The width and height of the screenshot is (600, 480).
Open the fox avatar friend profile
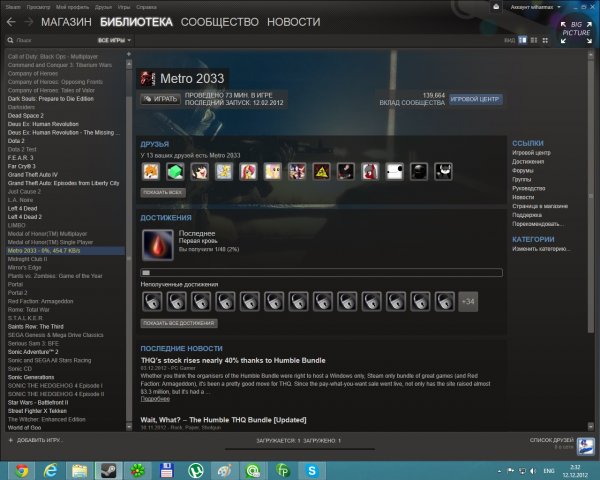click(x=151, y=171)
